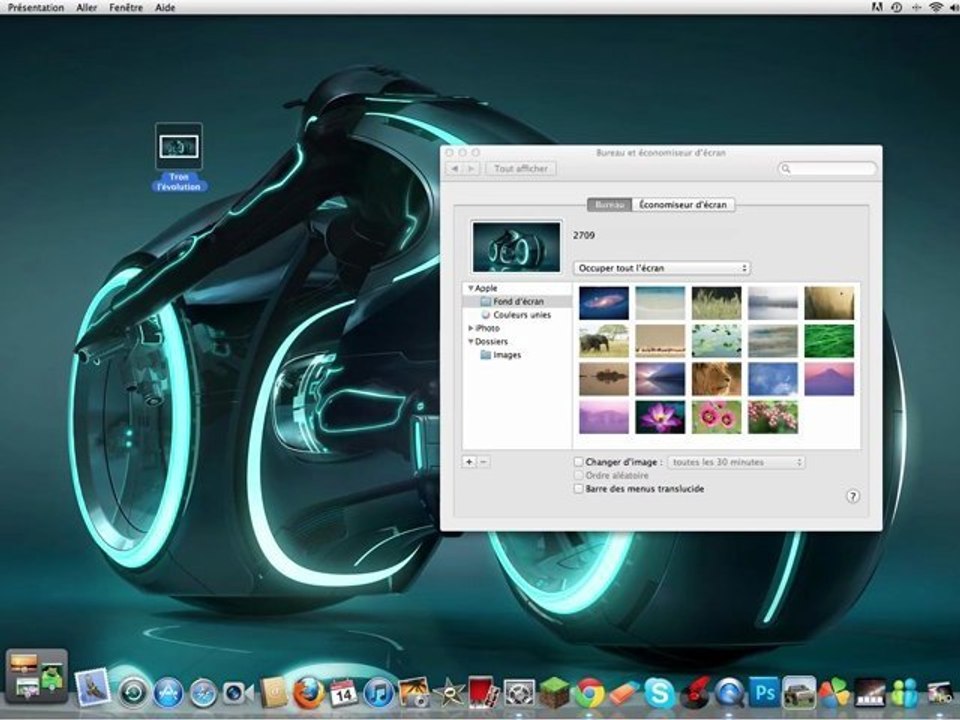
Task: Pick the pink flowers wallpaper thumbnail
Action: point(716,417)
